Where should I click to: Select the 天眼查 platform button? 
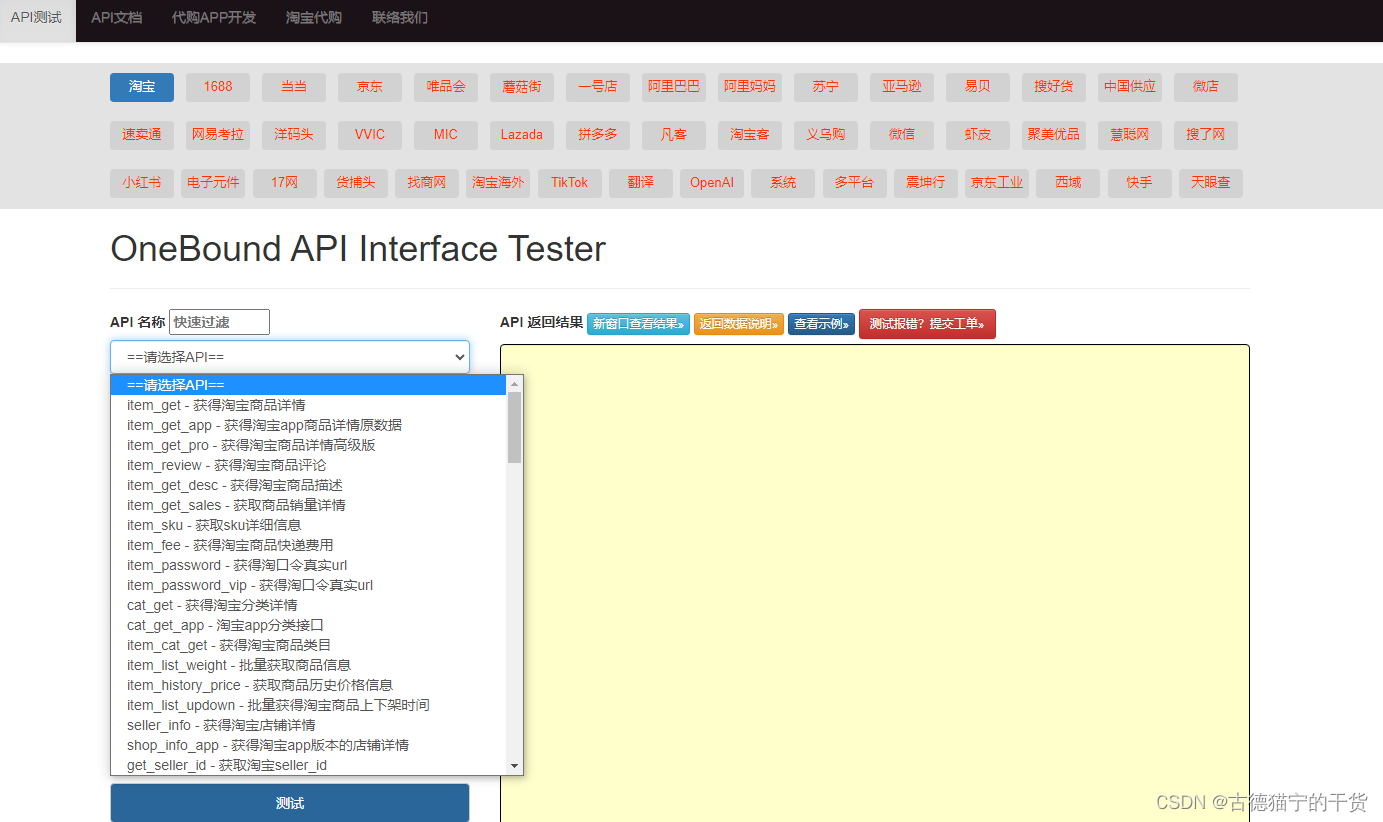[1211, 183]
